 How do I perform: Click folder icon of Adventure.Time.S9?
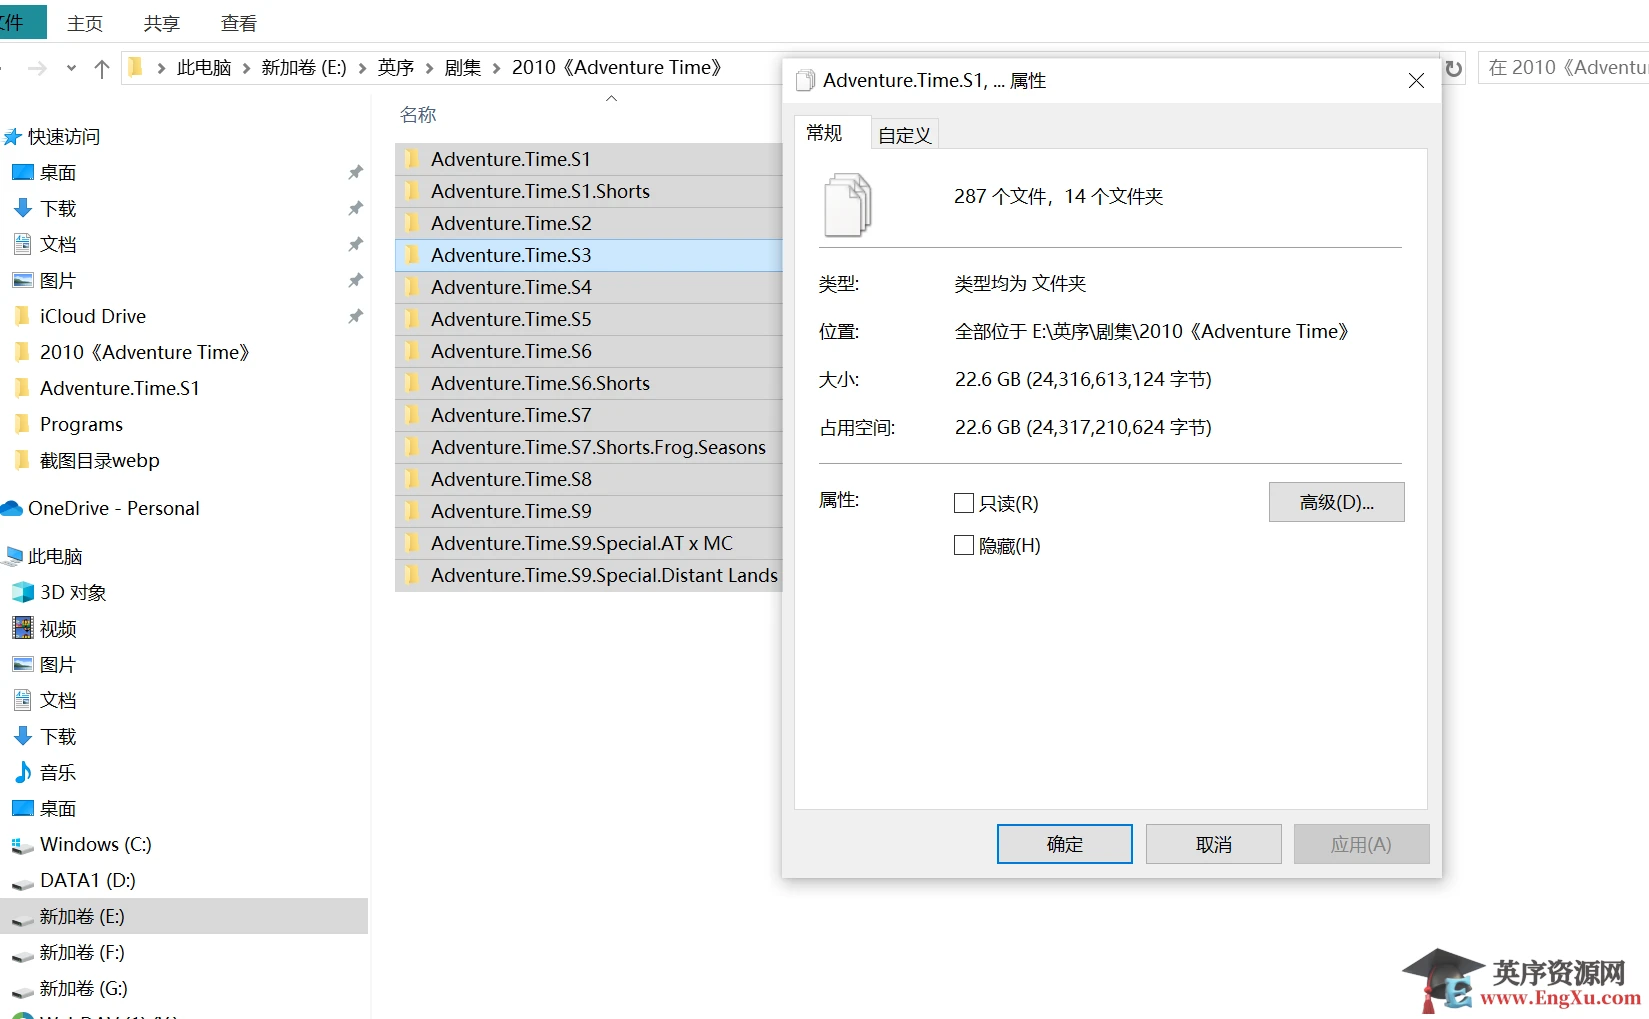point(412,511)
